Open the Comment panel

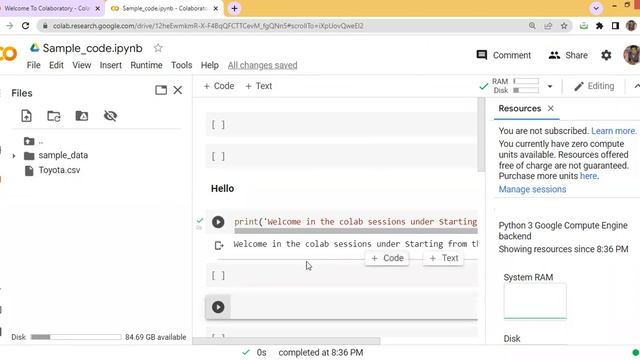504,55
